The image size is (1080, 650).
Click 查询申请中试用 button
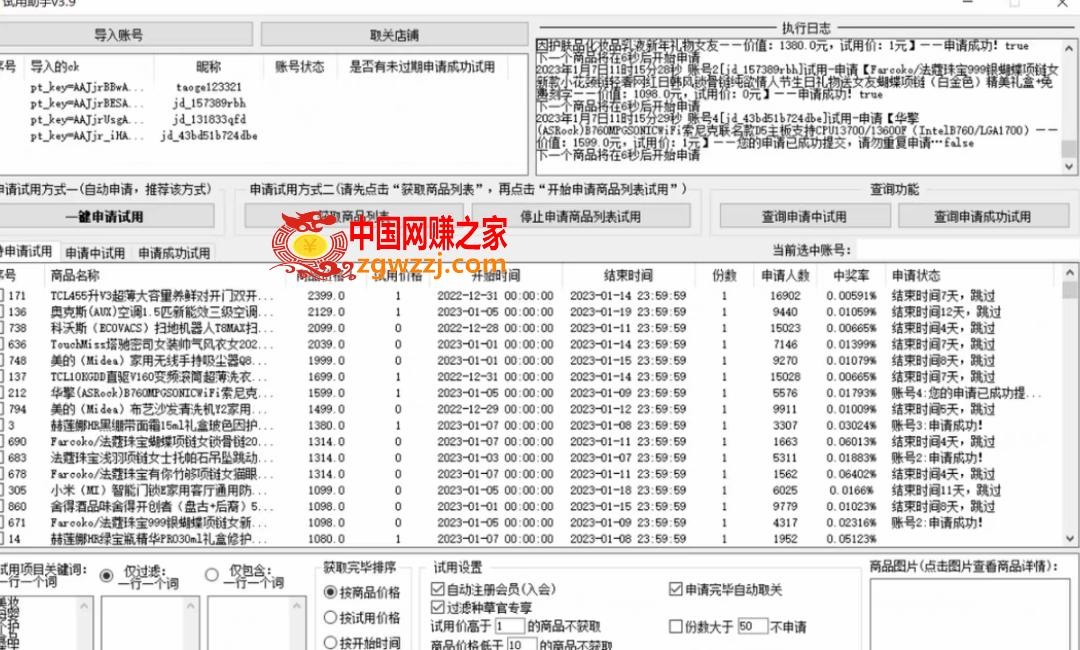[x=804, y=216]
